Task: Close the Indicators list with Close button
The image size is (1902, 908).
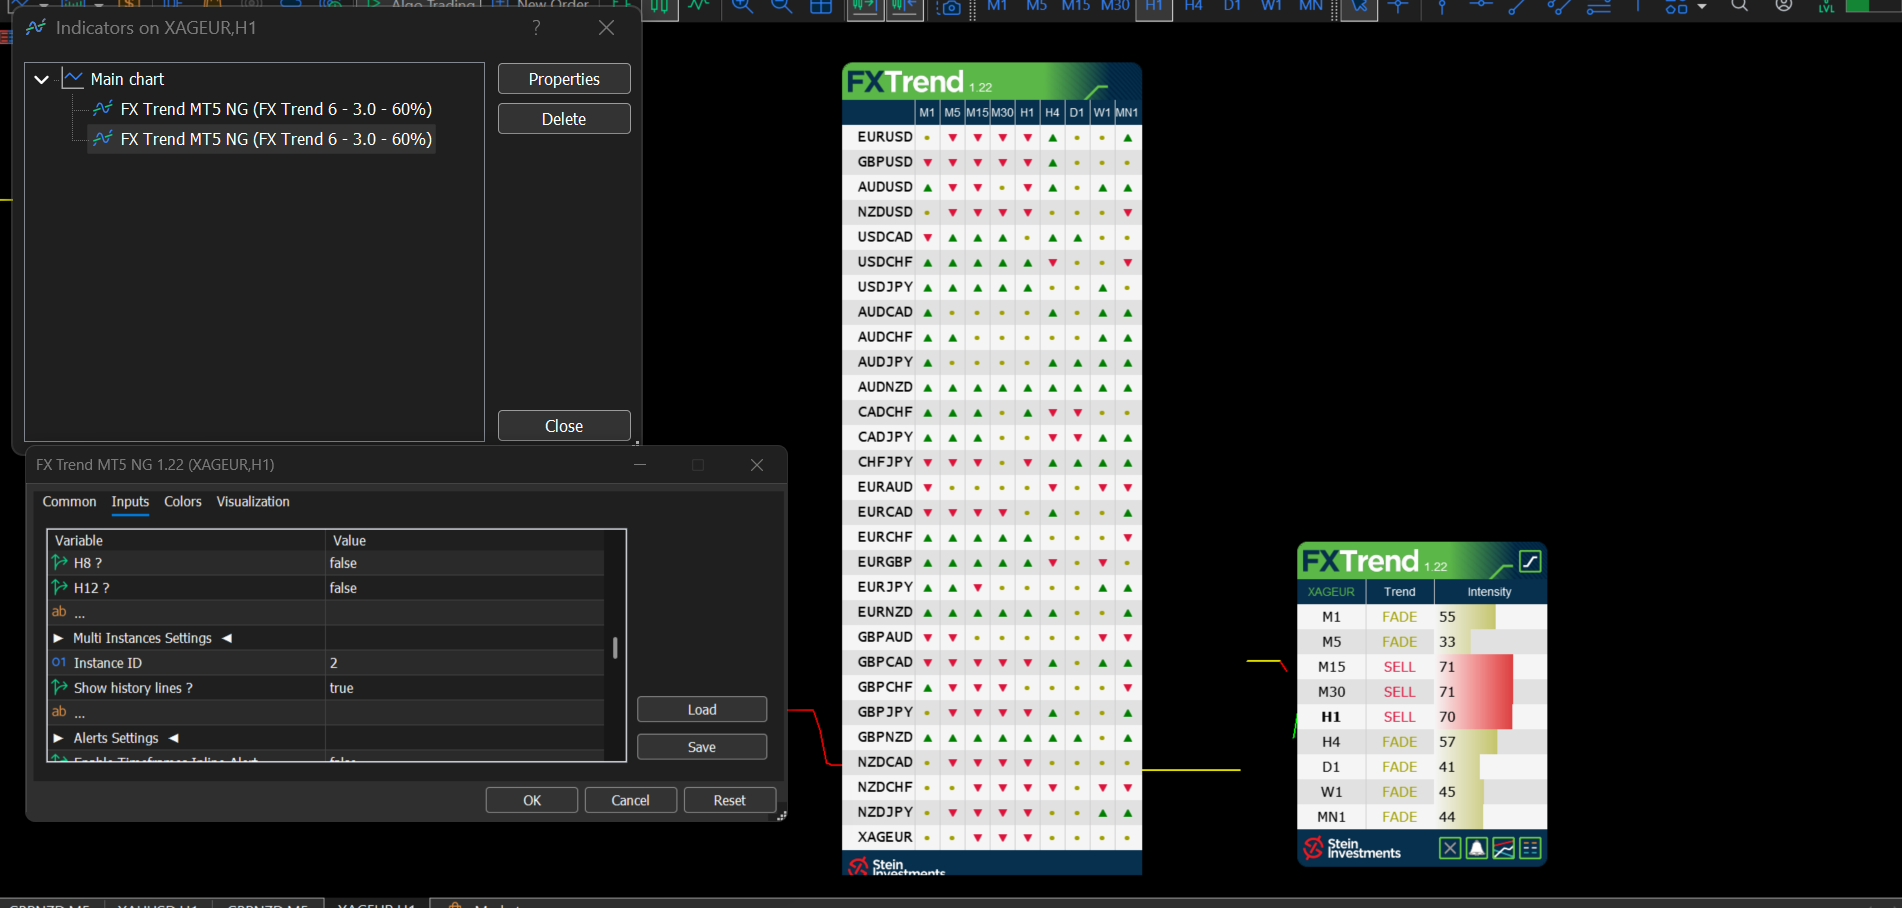Action: click(564, 426)
